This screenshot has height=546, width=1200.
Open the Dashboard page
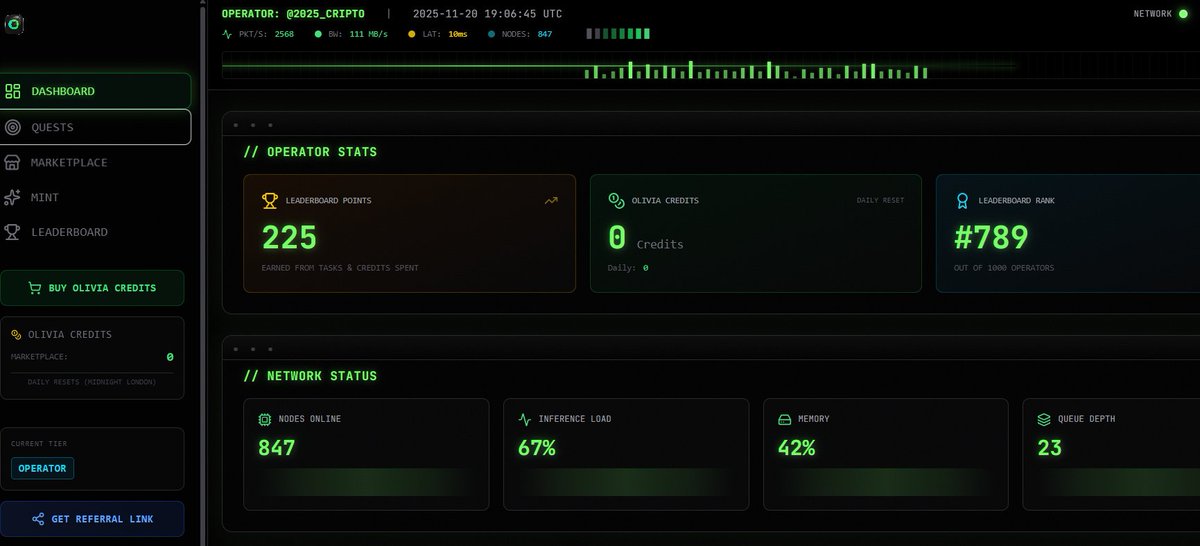[x=96, y=91]
